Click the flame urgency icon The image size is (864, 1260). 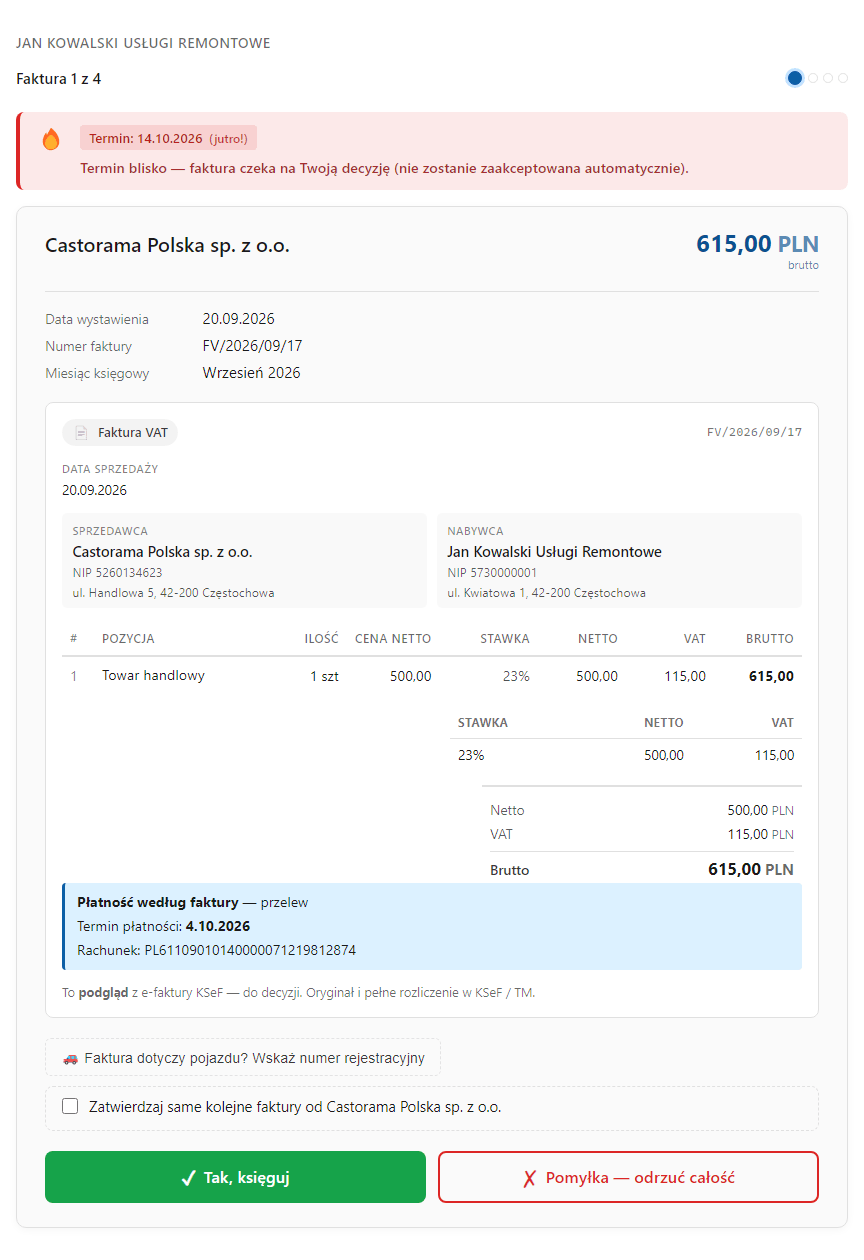click(x=51, y=139)
